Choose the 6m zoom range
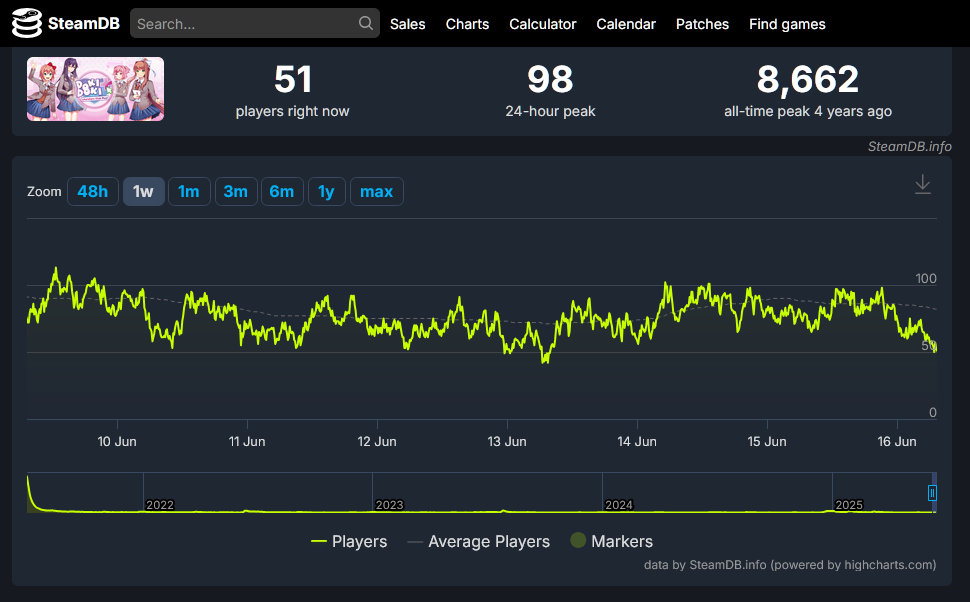 [x=282, y=192]
